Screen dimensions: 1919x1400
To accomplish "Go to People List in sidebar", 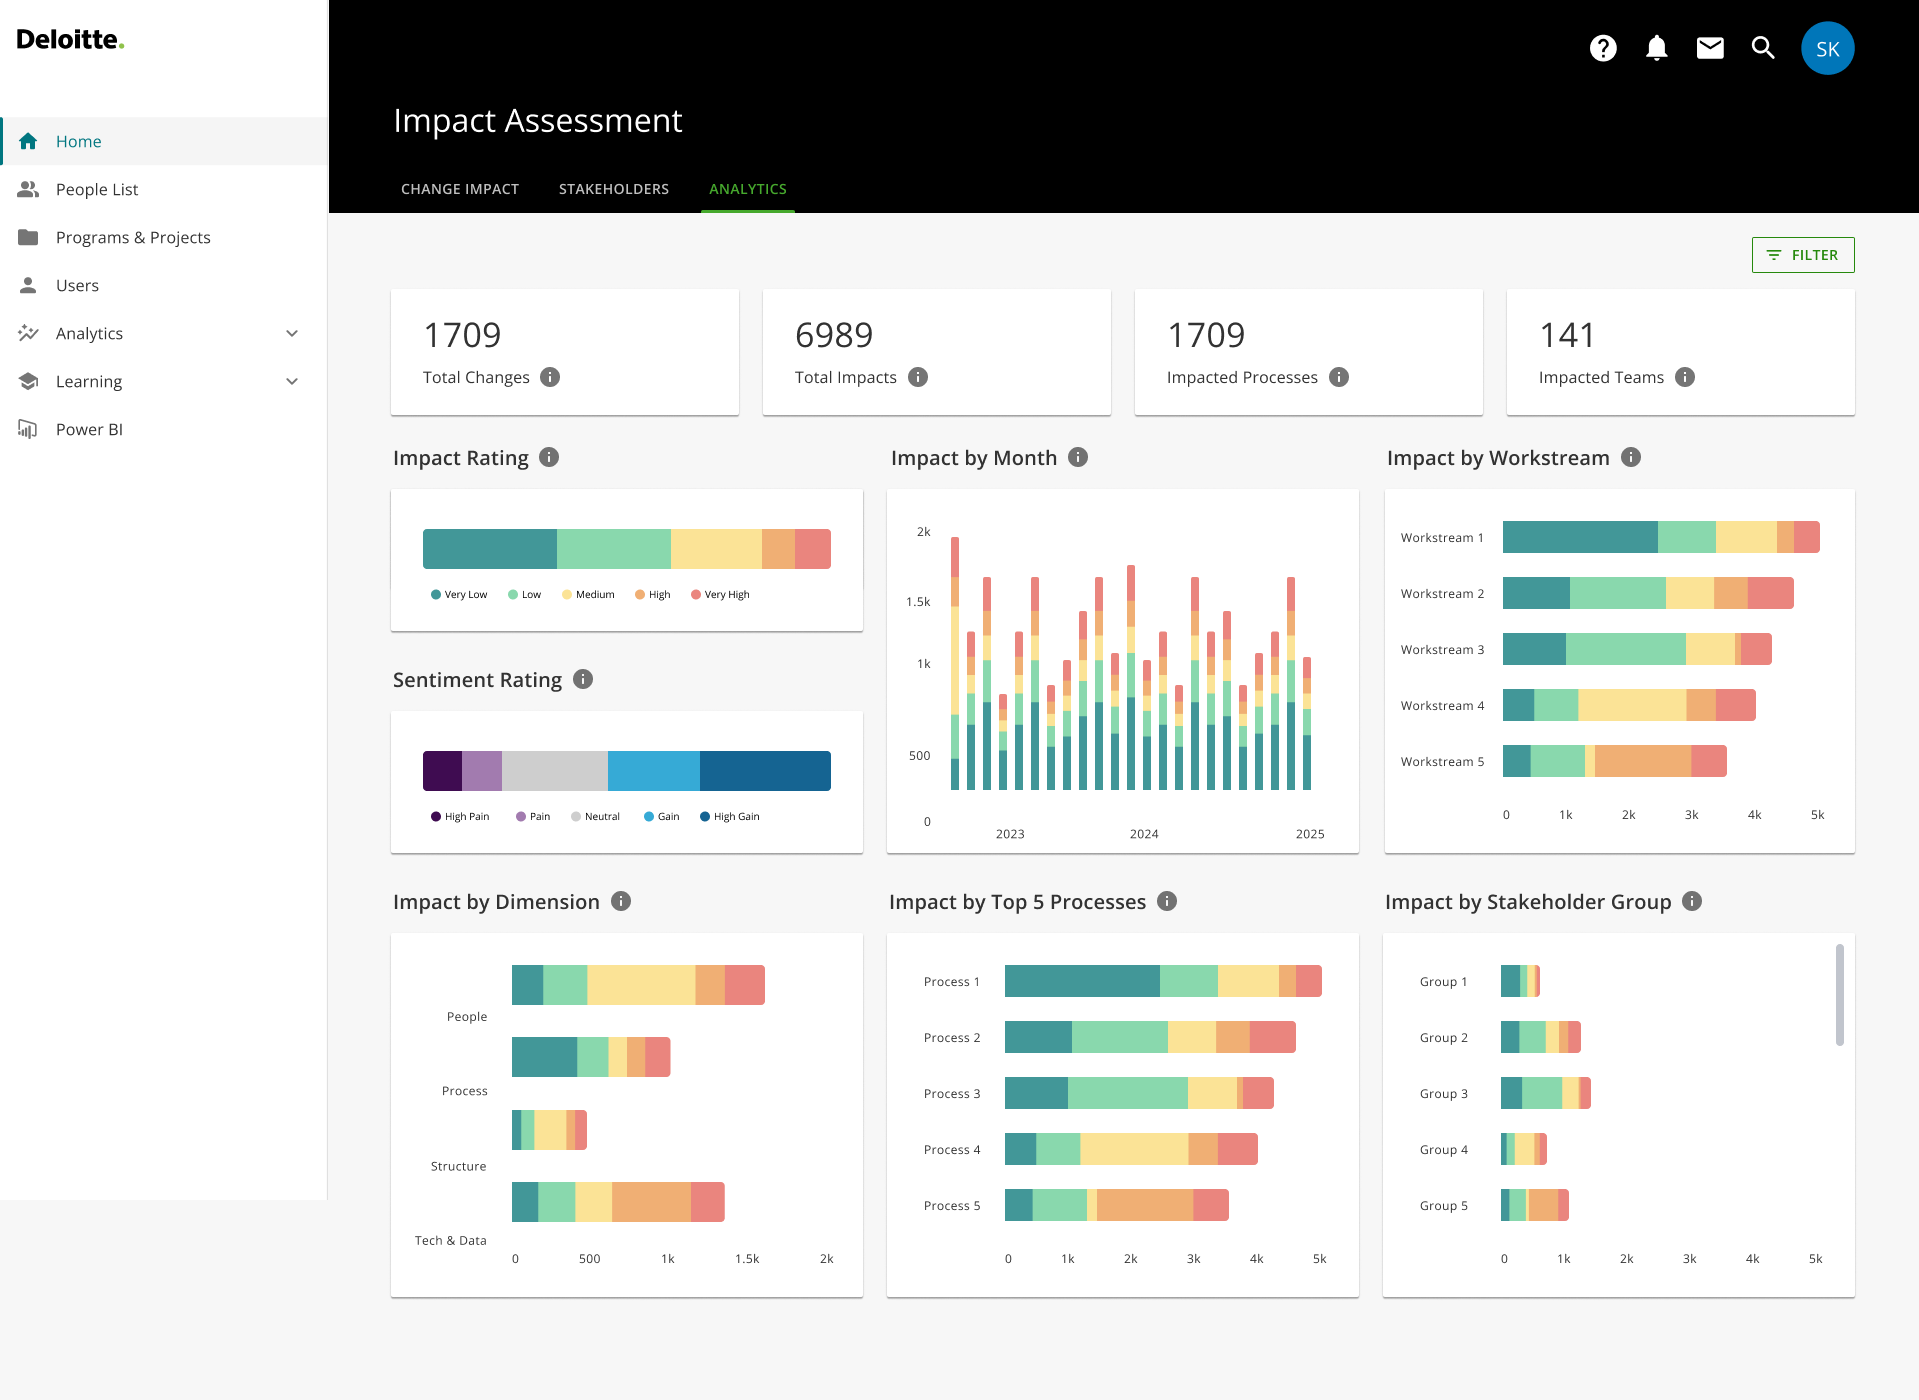I will pos(97,189).
